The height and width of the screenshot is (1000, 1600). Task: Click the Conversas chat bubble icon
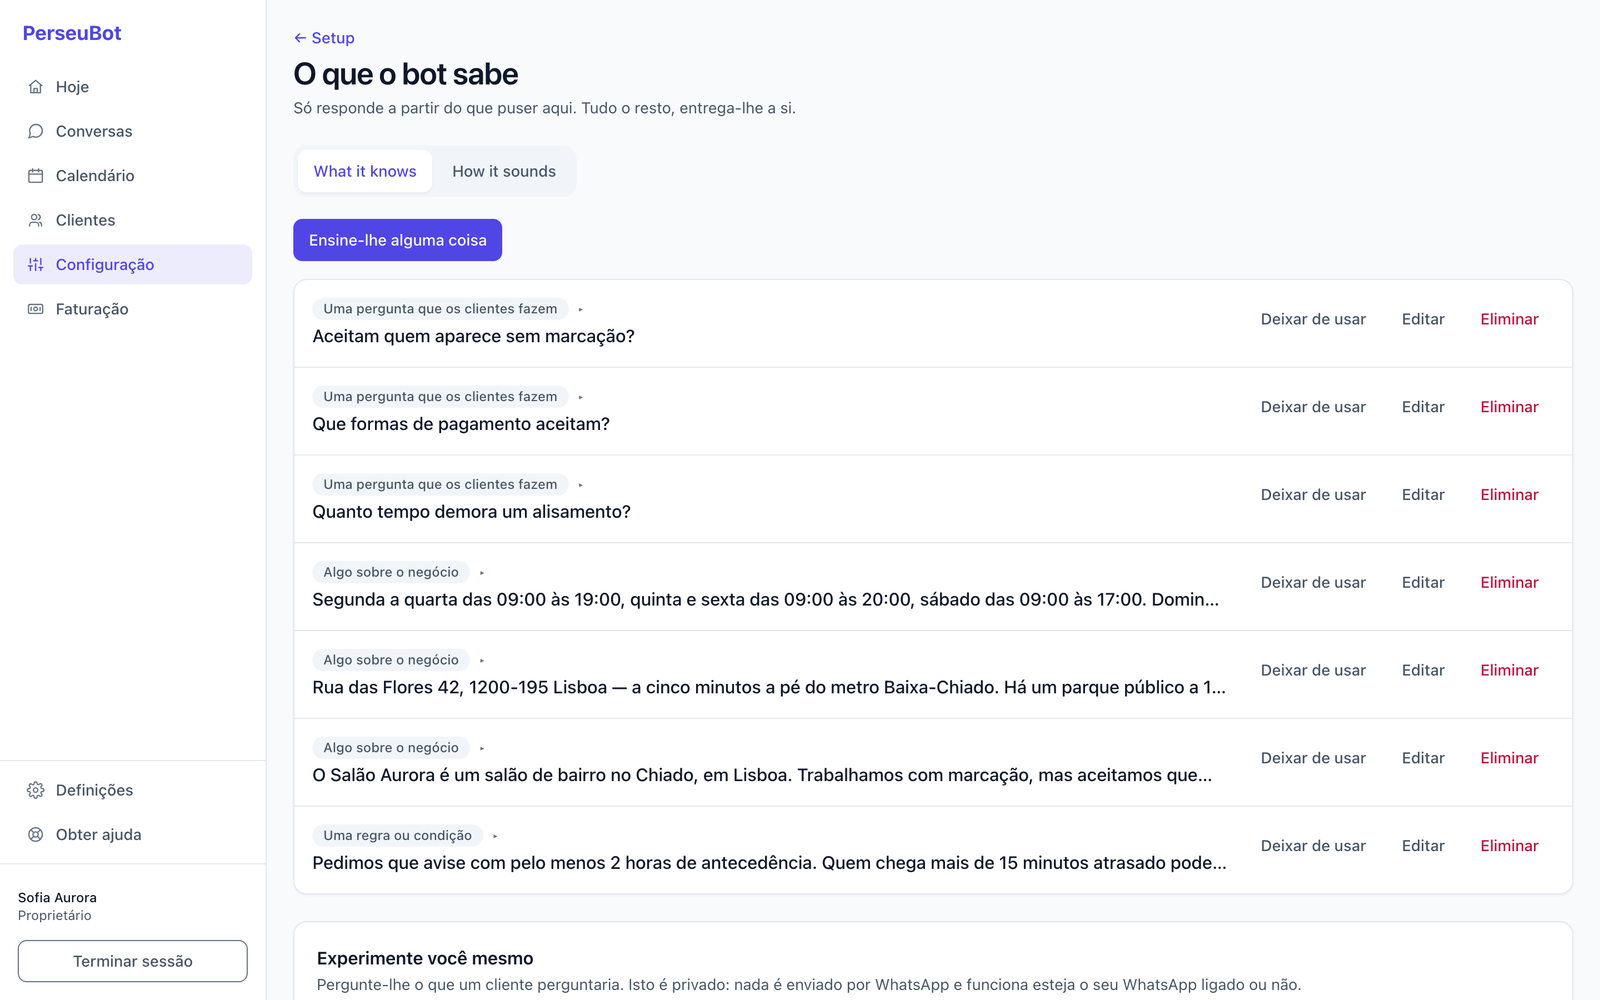[36, 131]
